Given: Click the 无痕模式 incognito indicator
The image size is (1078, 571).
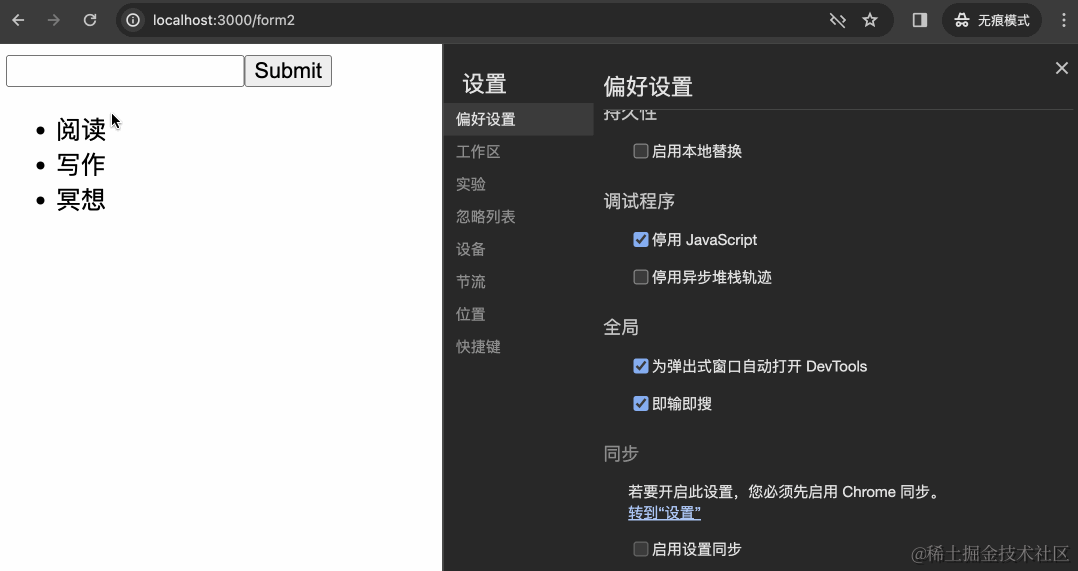Looking at the screenshot, I should coord(991,20).
